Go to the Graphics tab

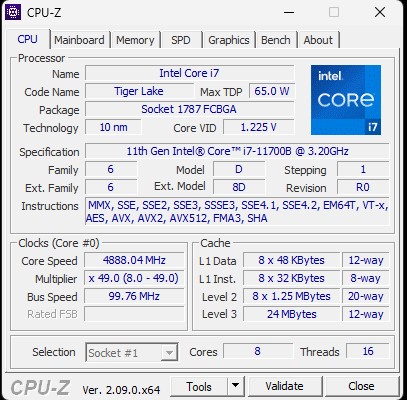point(229,40)
